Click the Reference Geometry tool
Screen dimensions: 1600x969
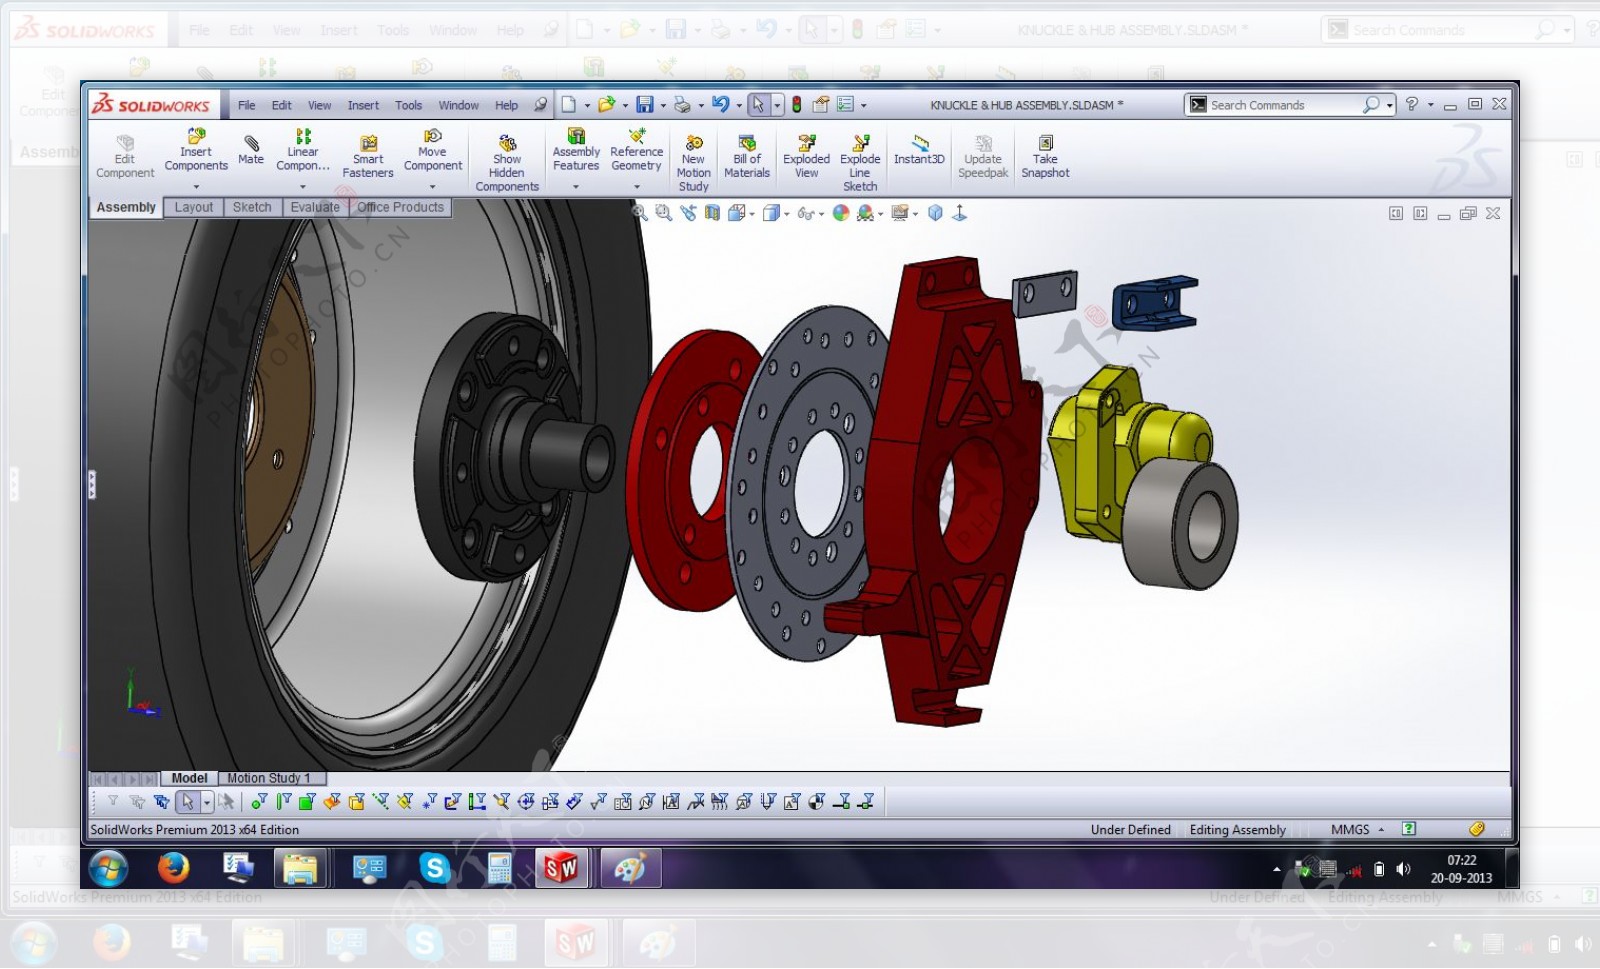(x=637, y=150)
